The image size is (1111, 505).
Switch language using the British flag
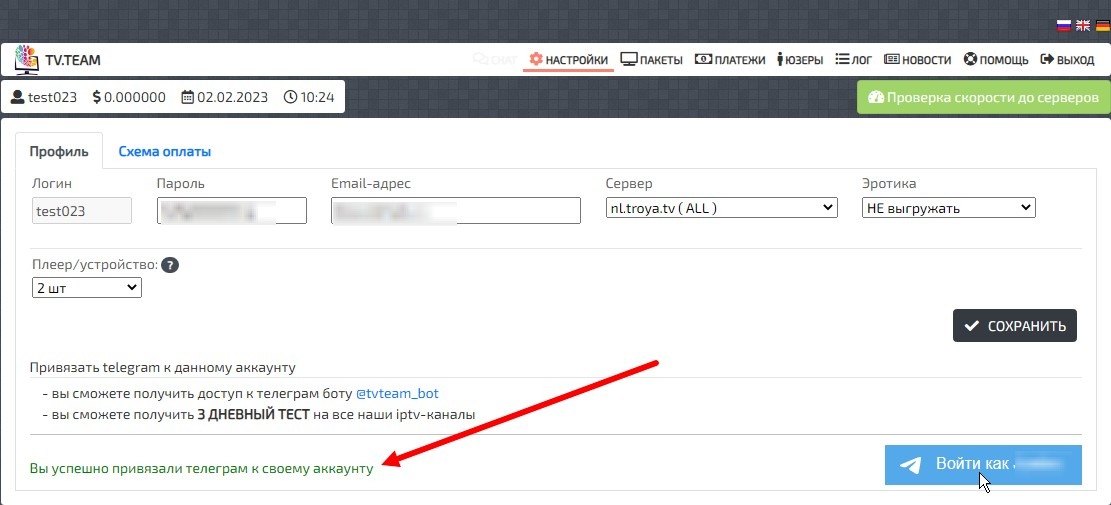click(x=1082, y=25)
